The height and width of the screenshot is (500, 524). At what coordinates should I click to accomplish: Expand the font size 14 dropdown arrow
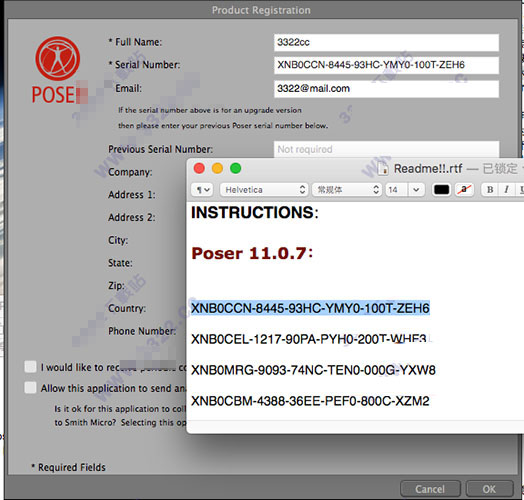(416, 190)
